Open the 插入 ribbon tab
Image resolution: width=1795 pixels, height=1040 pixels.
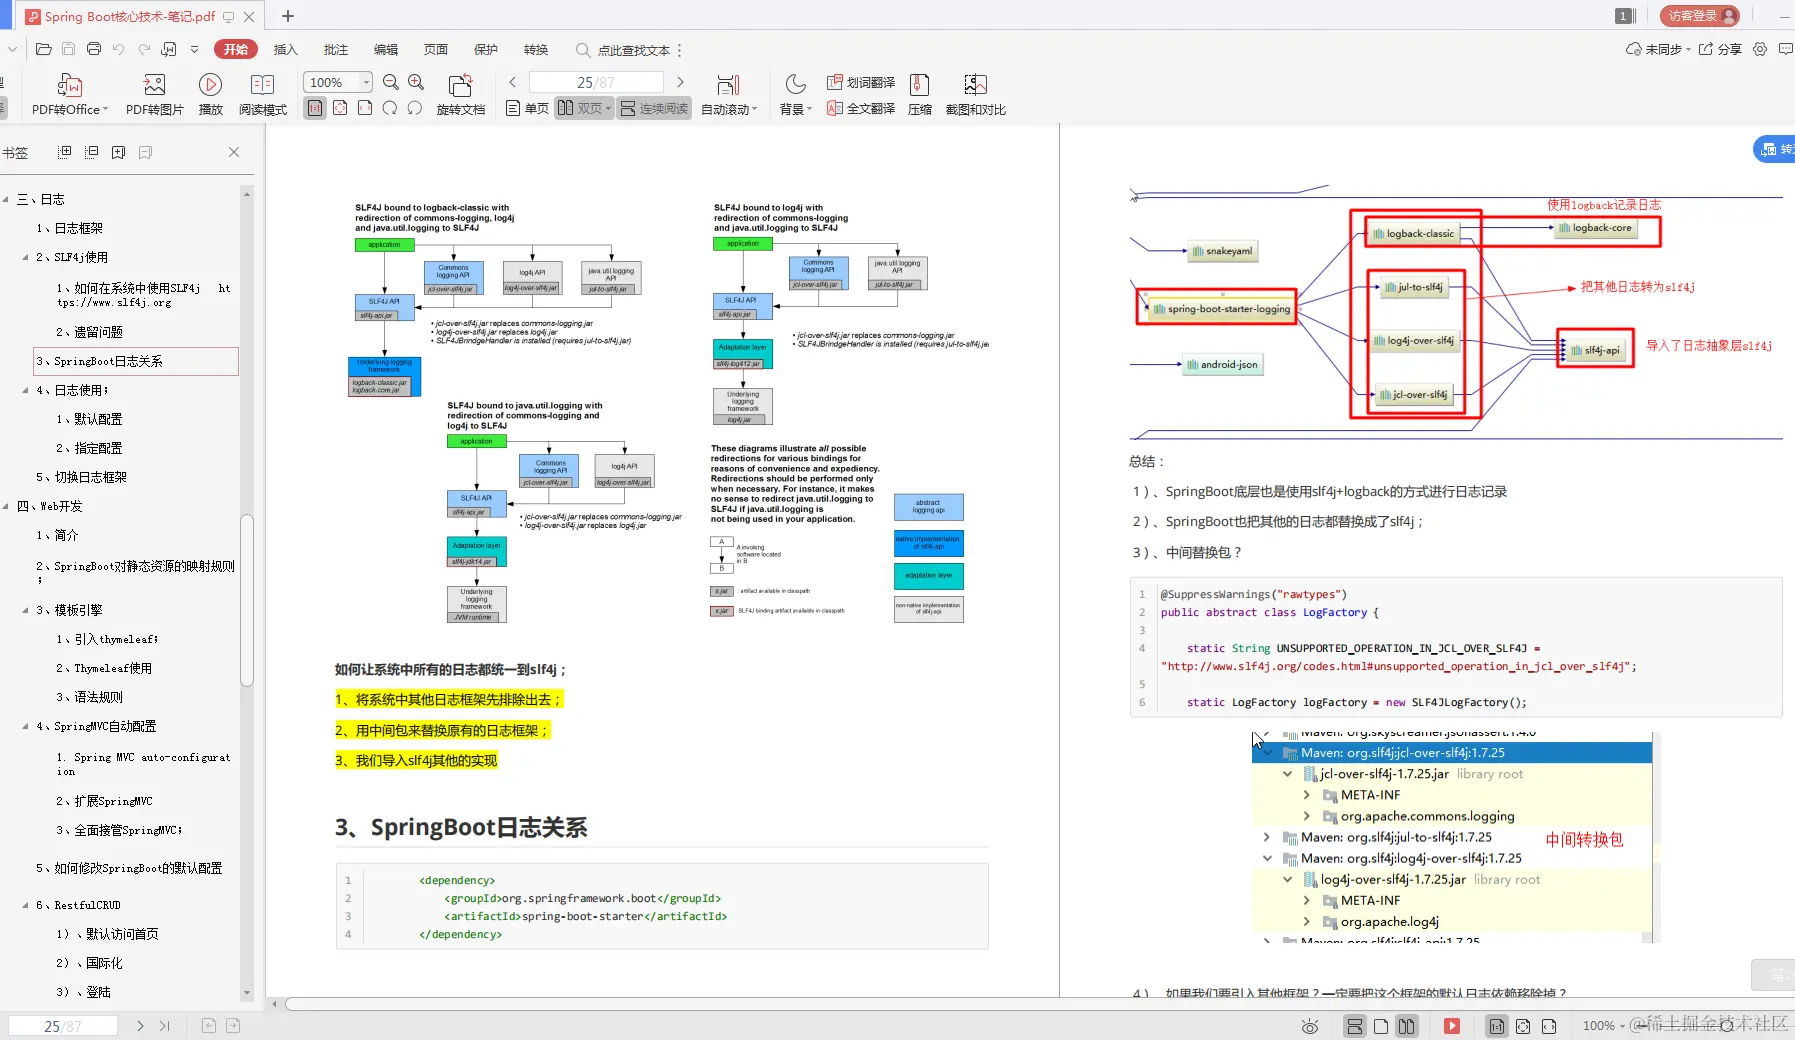pos(286,49)
